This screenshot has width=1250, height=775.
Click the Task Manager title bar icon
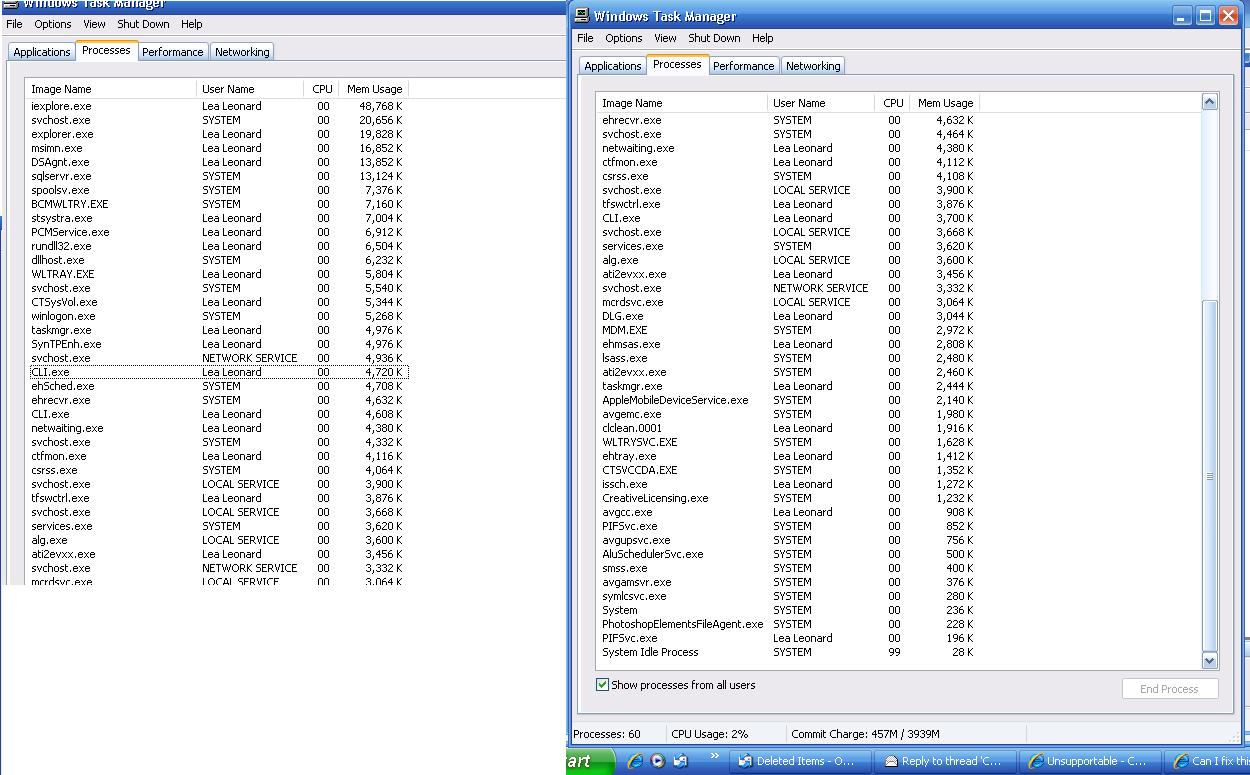581,16
